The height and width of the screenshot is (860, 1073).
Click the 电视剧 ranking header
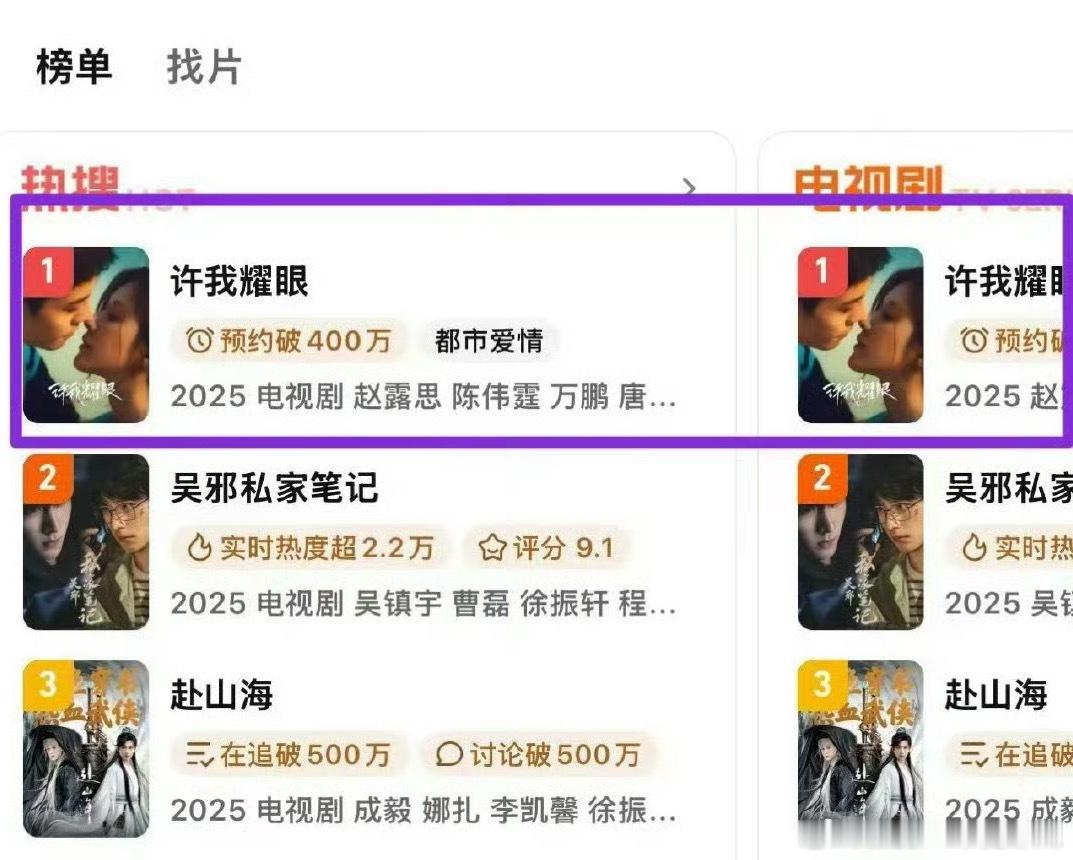869,187
